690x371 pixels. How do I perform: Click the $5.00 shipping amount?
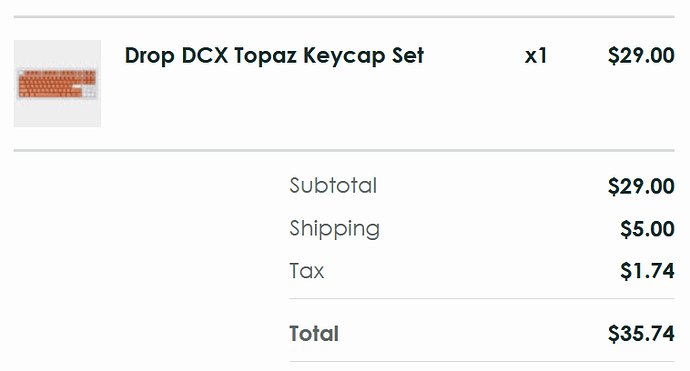(x=647, y=229)
